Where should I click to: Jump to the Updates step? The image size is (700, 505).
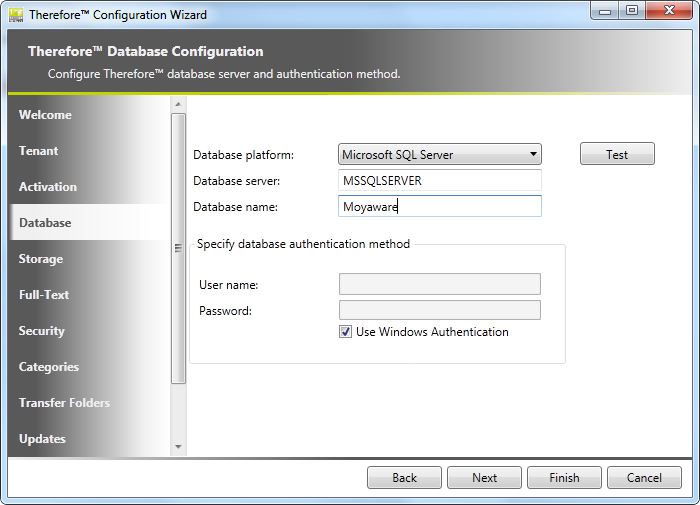click(x=42, y=439)
